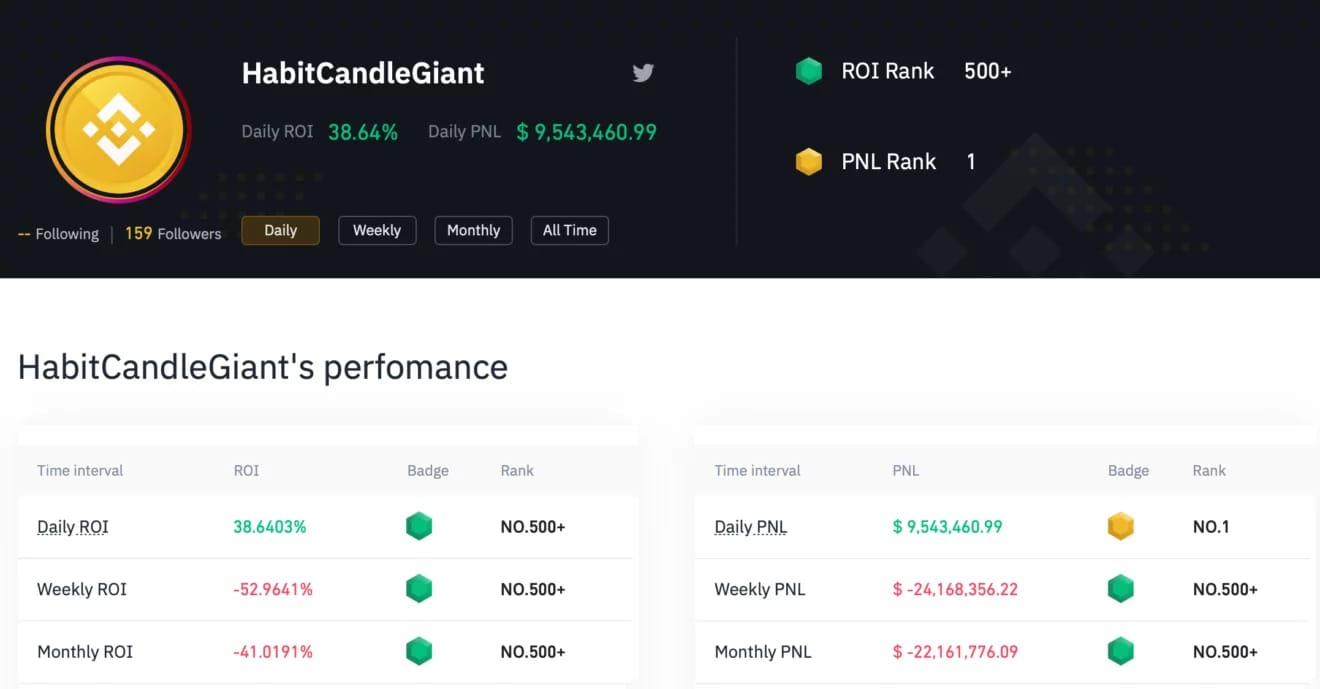View the 159 Followers list
Image resolution: width=1320 pixels, height=689 pixels.
pyautogui.click(x=172, y=233)
